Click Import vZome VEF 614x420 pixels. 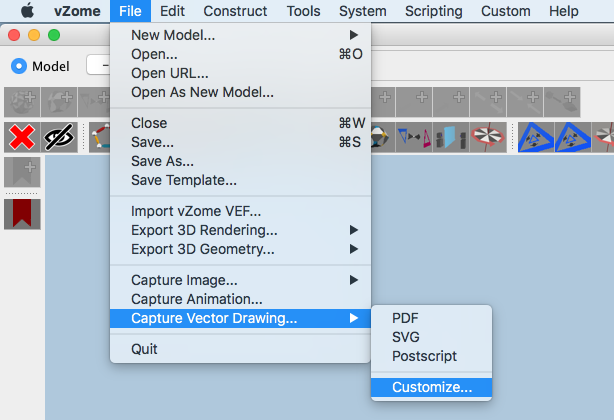tap(196, 211)
